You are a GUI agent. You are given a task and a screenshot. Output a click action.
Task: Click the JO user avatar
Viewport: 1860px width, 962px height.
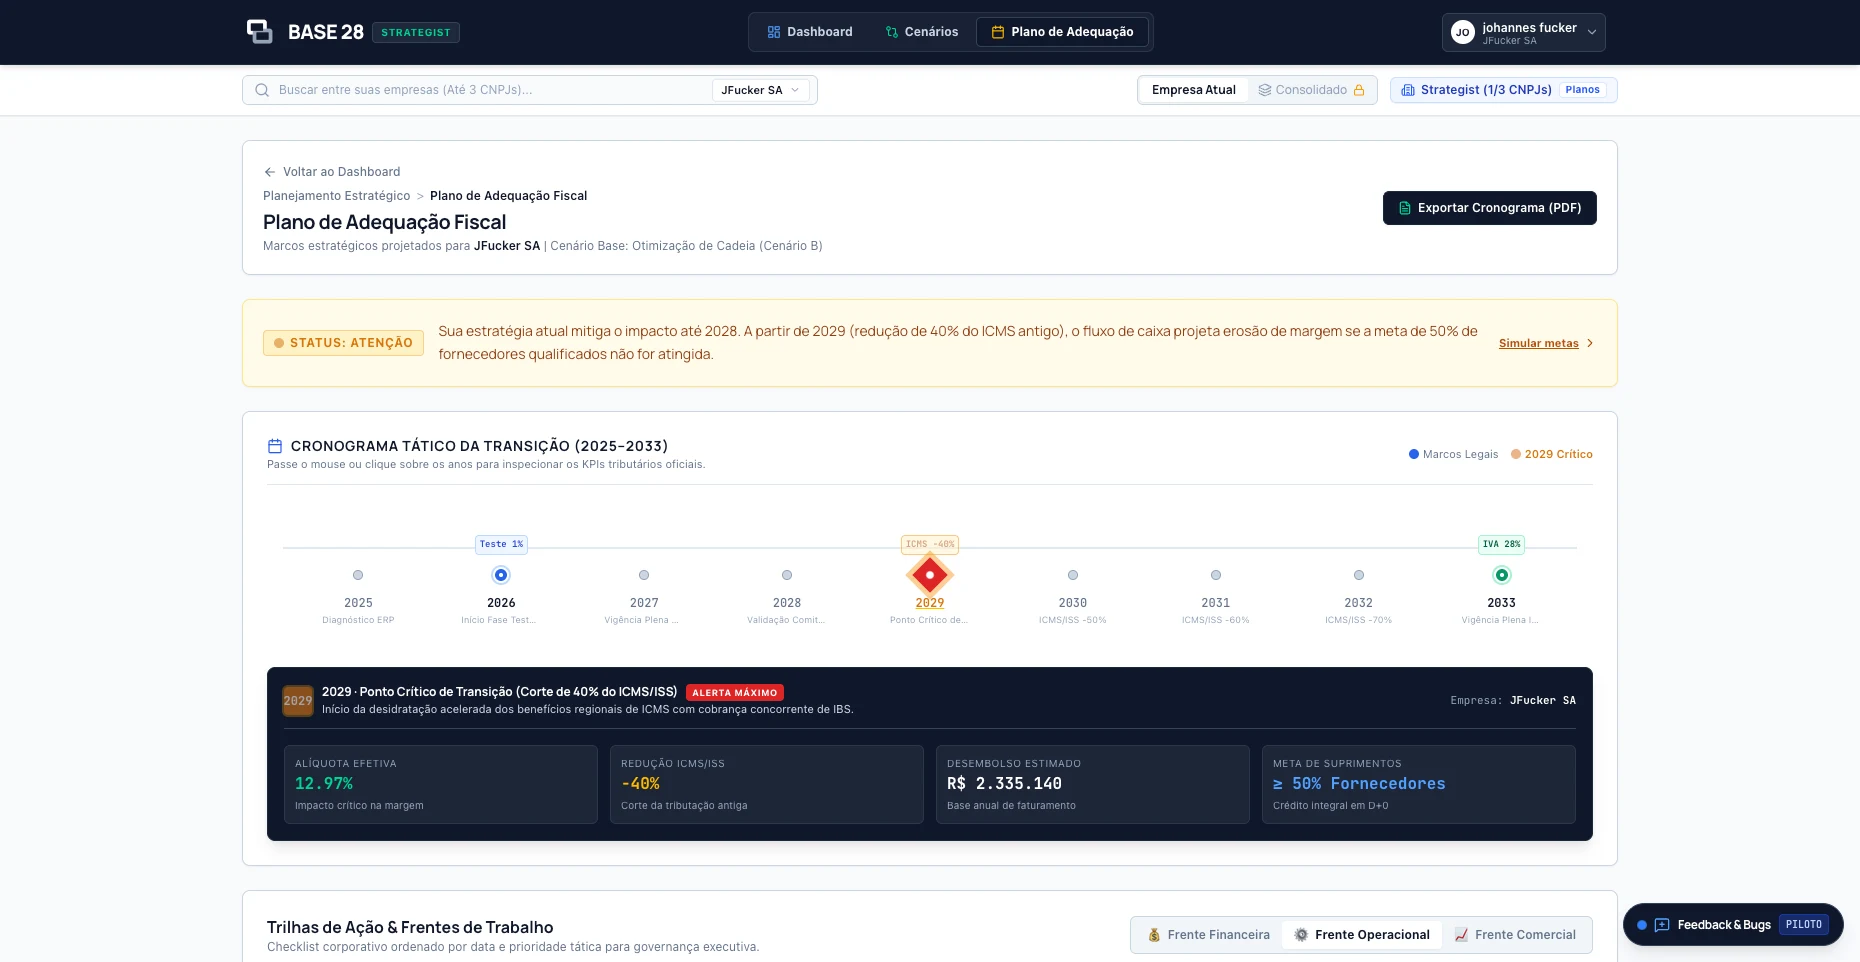click(x=1463, y=32)
